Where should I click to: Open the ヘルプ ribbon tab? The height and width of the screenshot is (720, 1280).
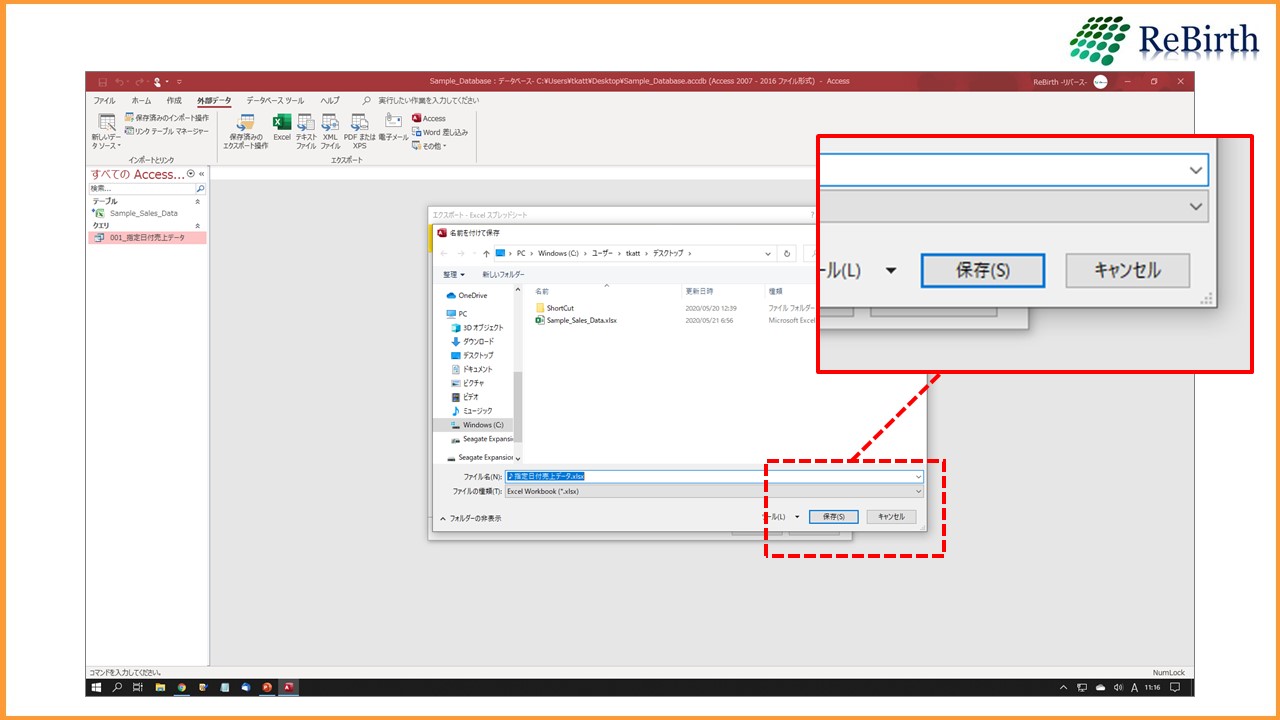330,101
